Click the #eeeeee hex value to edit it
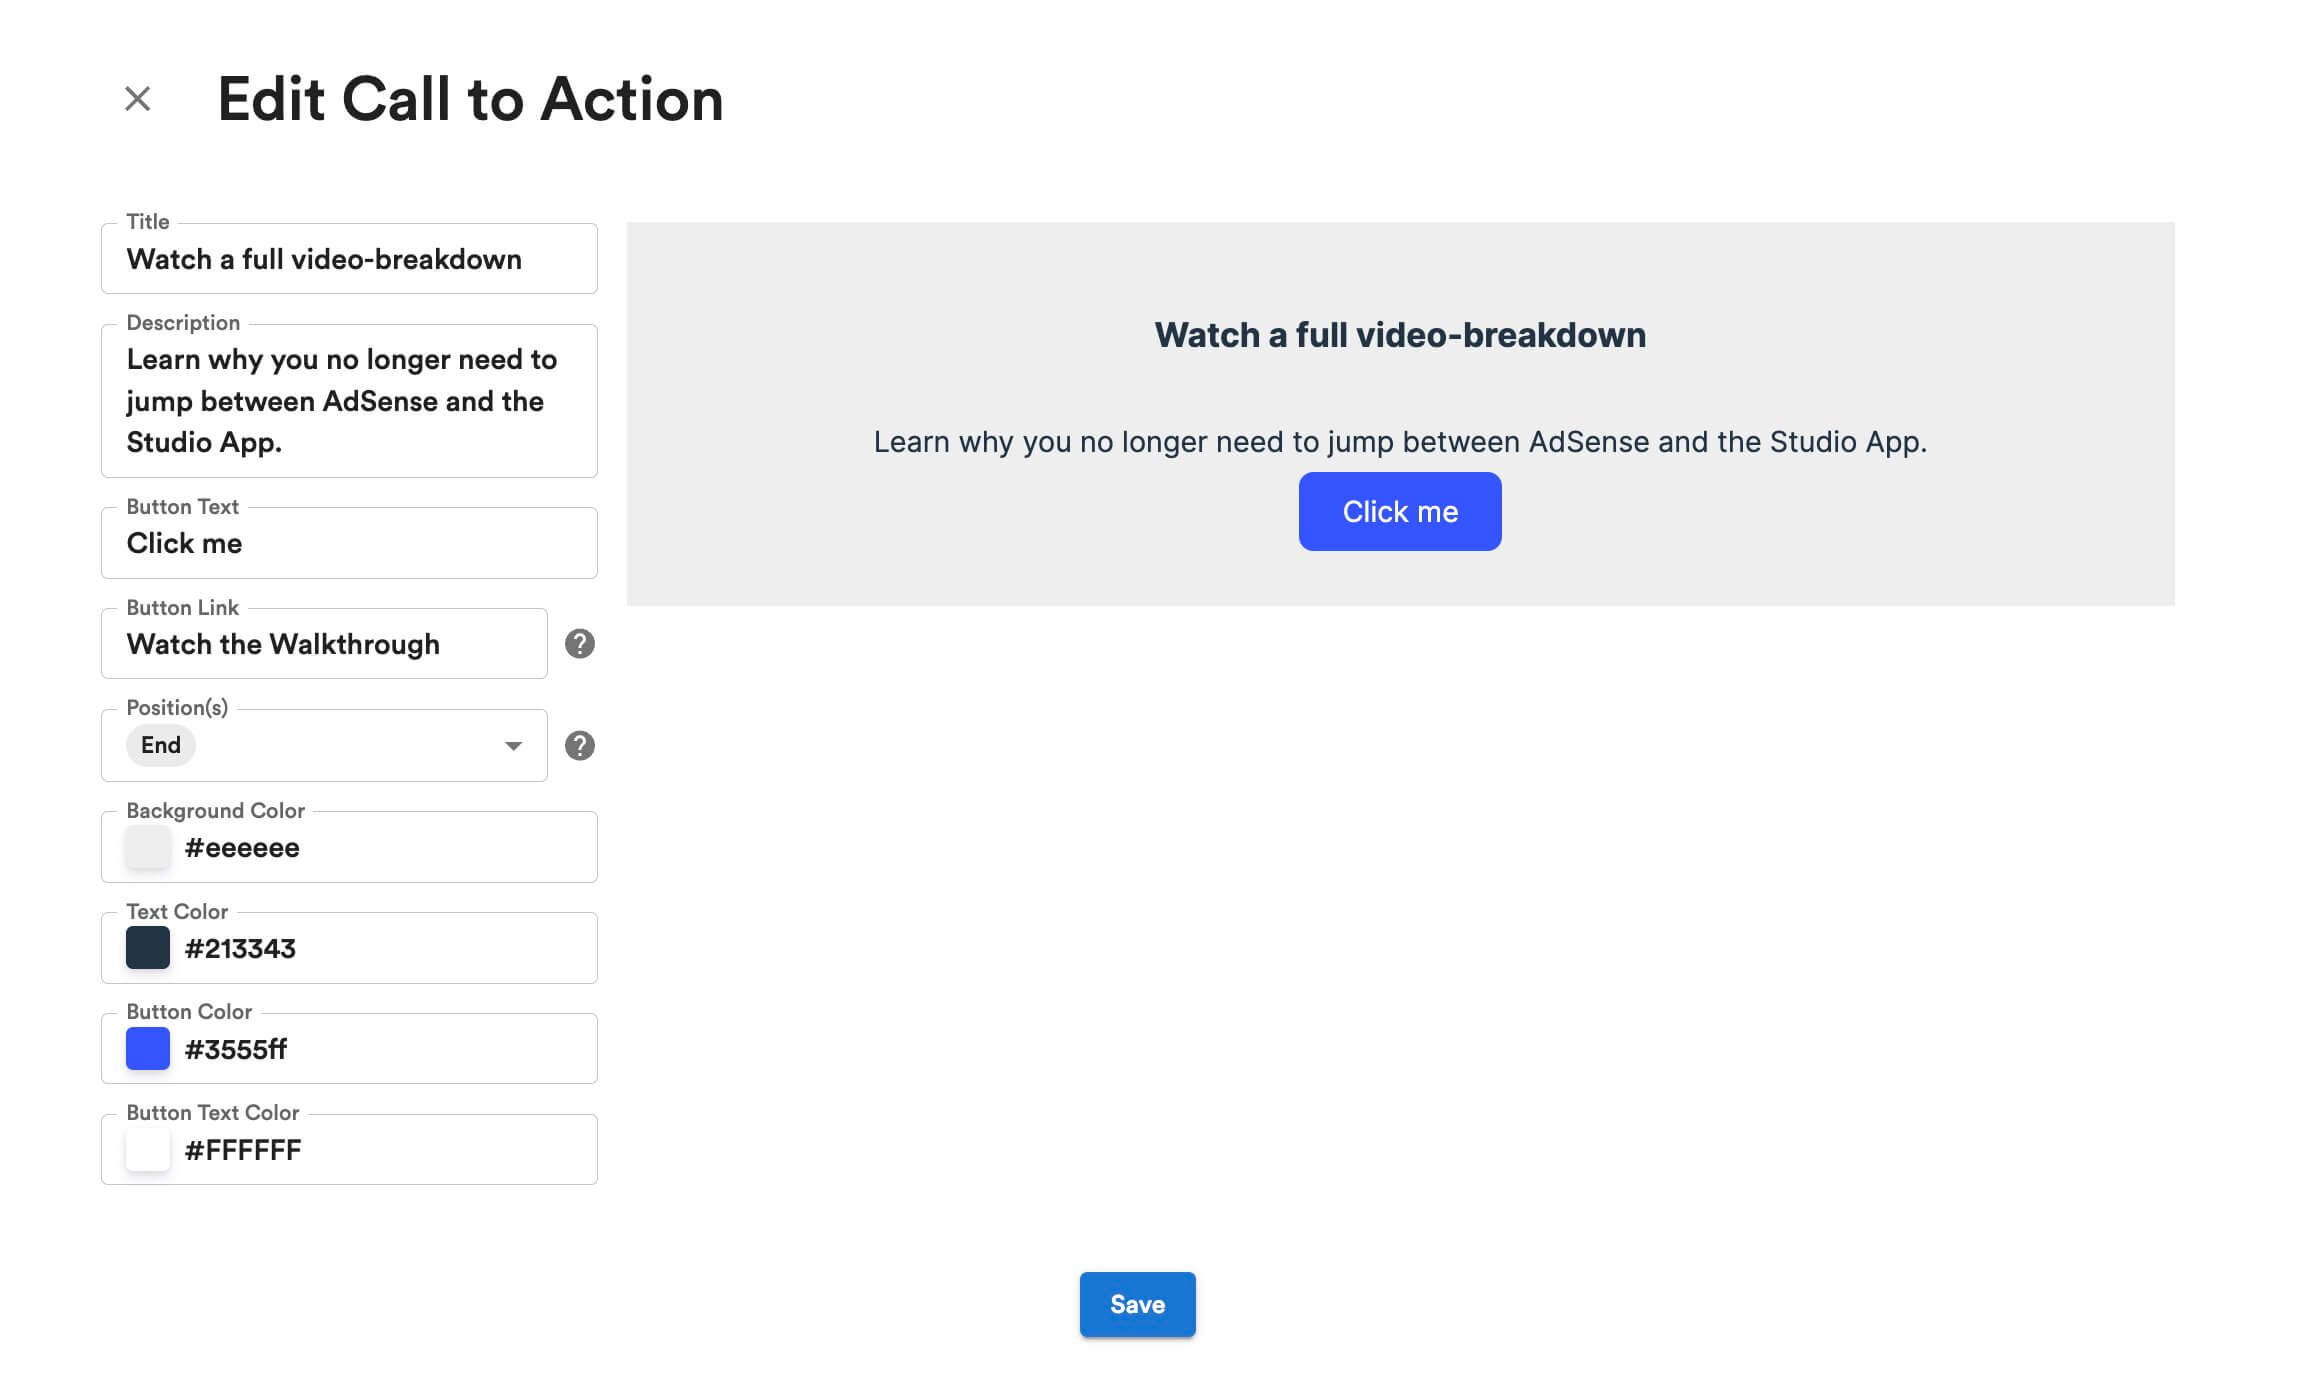 point(241,847)
